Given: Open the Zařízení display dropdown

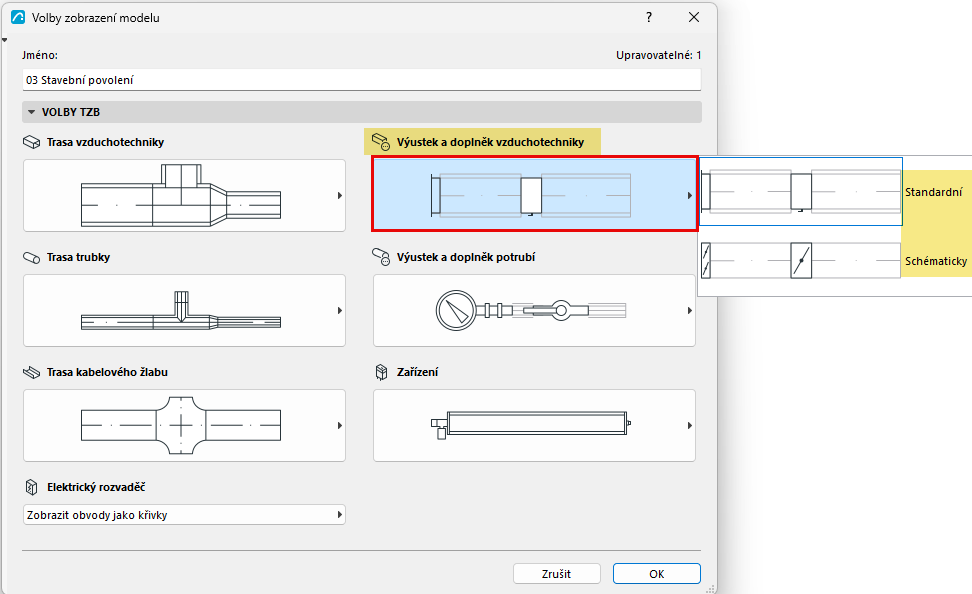Looking at the screenshot, I should (x=534, y=425).
